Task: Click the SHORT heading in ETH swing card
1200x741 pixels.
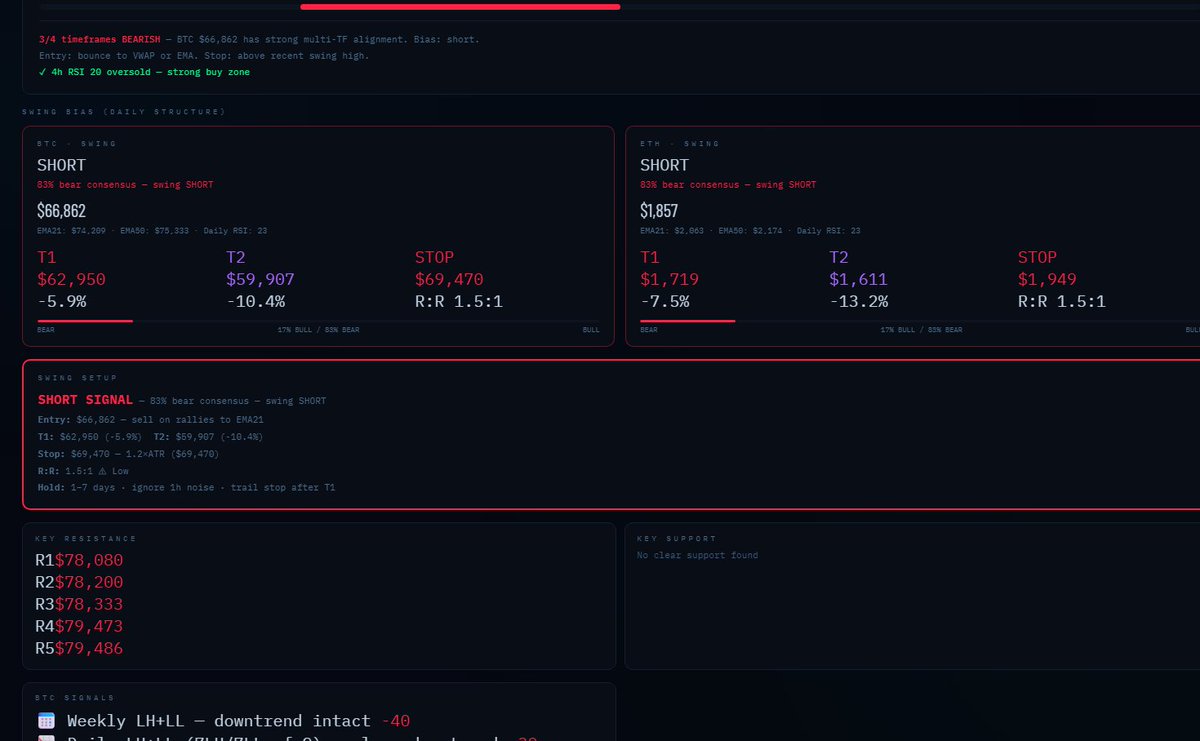Action: point(665,165)
